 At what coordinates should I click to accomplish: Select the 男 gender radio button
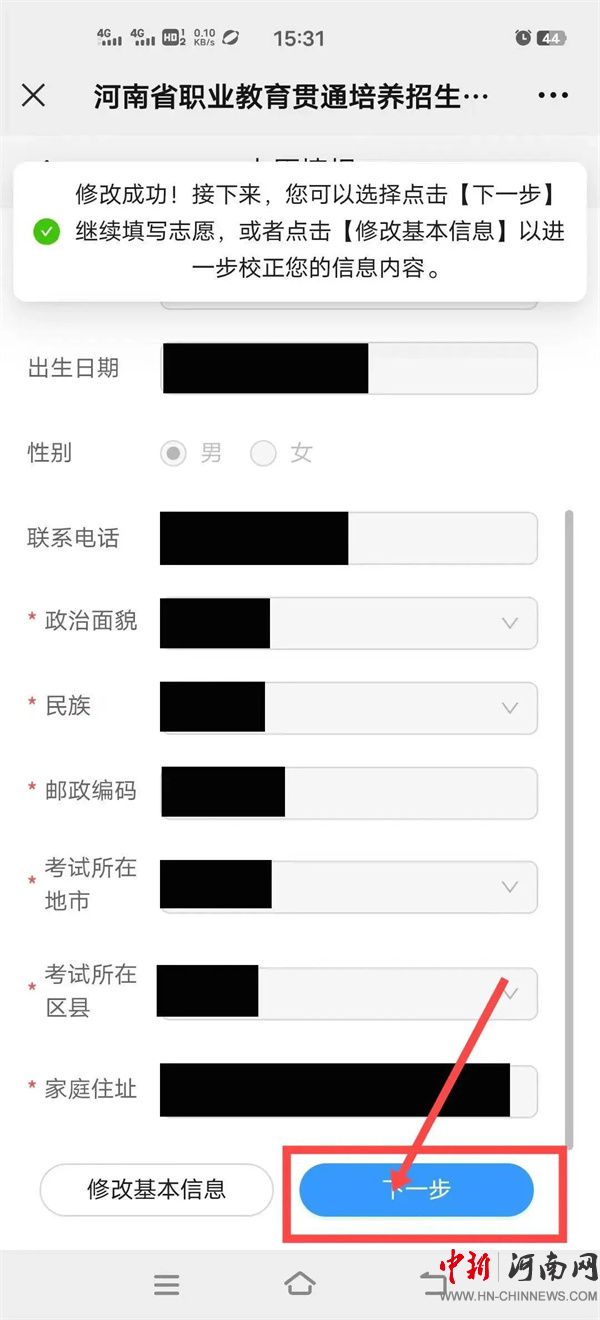tap(175, 453)
